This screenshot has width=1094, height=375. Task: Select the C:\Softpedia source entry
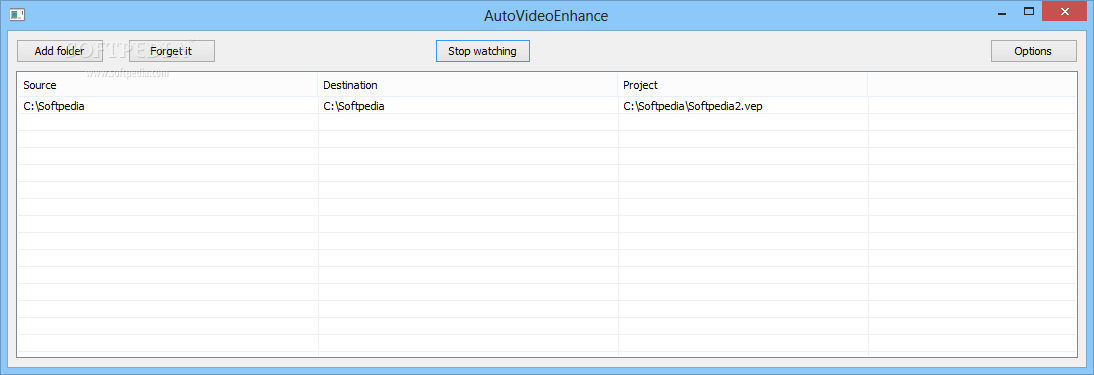coord(167,106)
